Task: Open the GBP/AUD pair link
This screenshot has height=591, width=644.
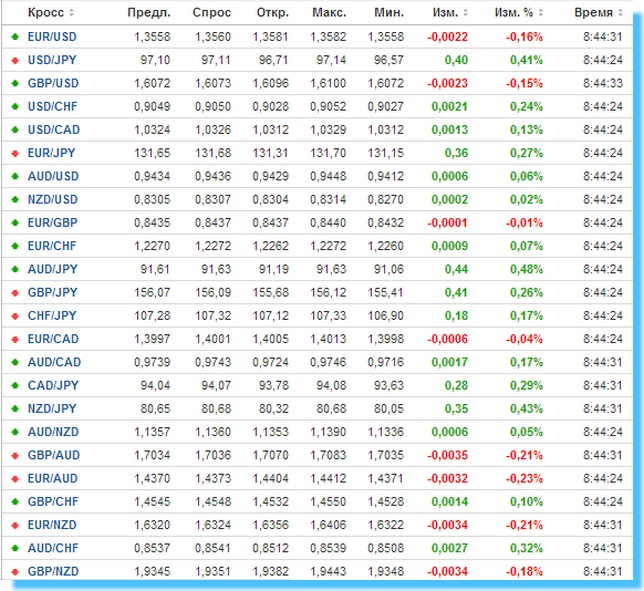Action: (x=54, y=455)
